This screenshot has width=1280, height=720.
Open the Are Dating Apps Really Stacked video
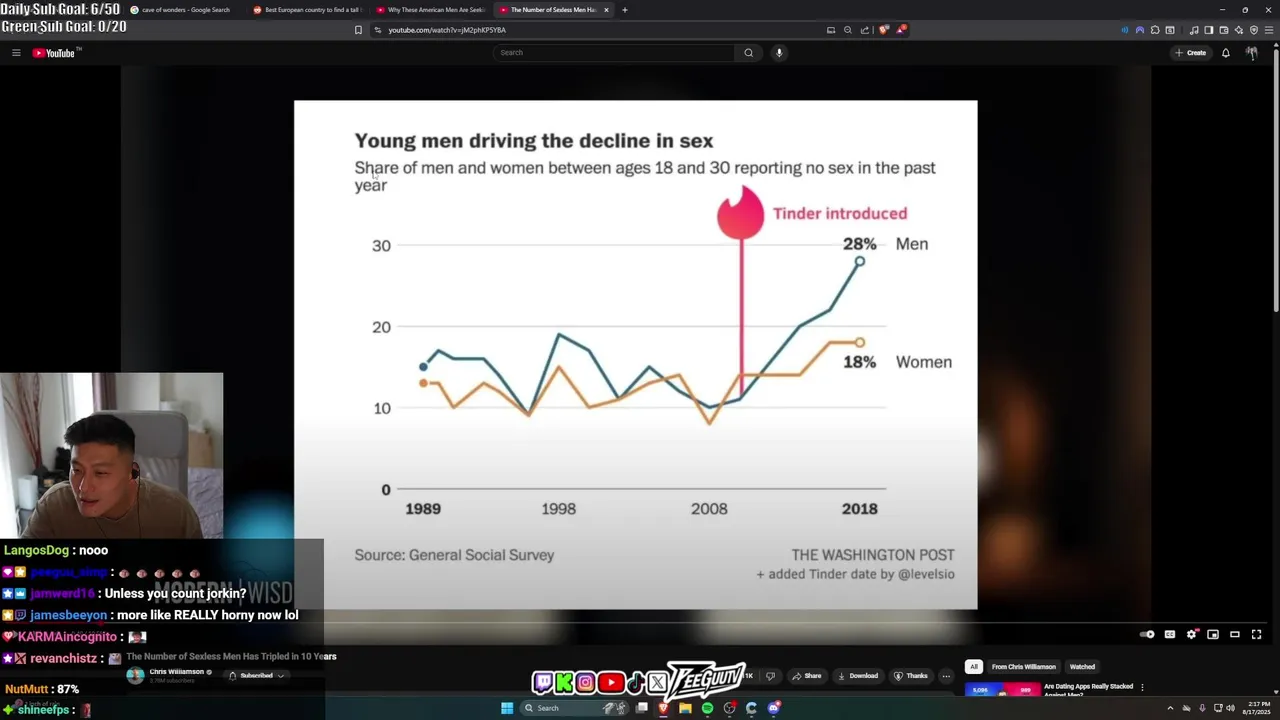pos(1087,689)
